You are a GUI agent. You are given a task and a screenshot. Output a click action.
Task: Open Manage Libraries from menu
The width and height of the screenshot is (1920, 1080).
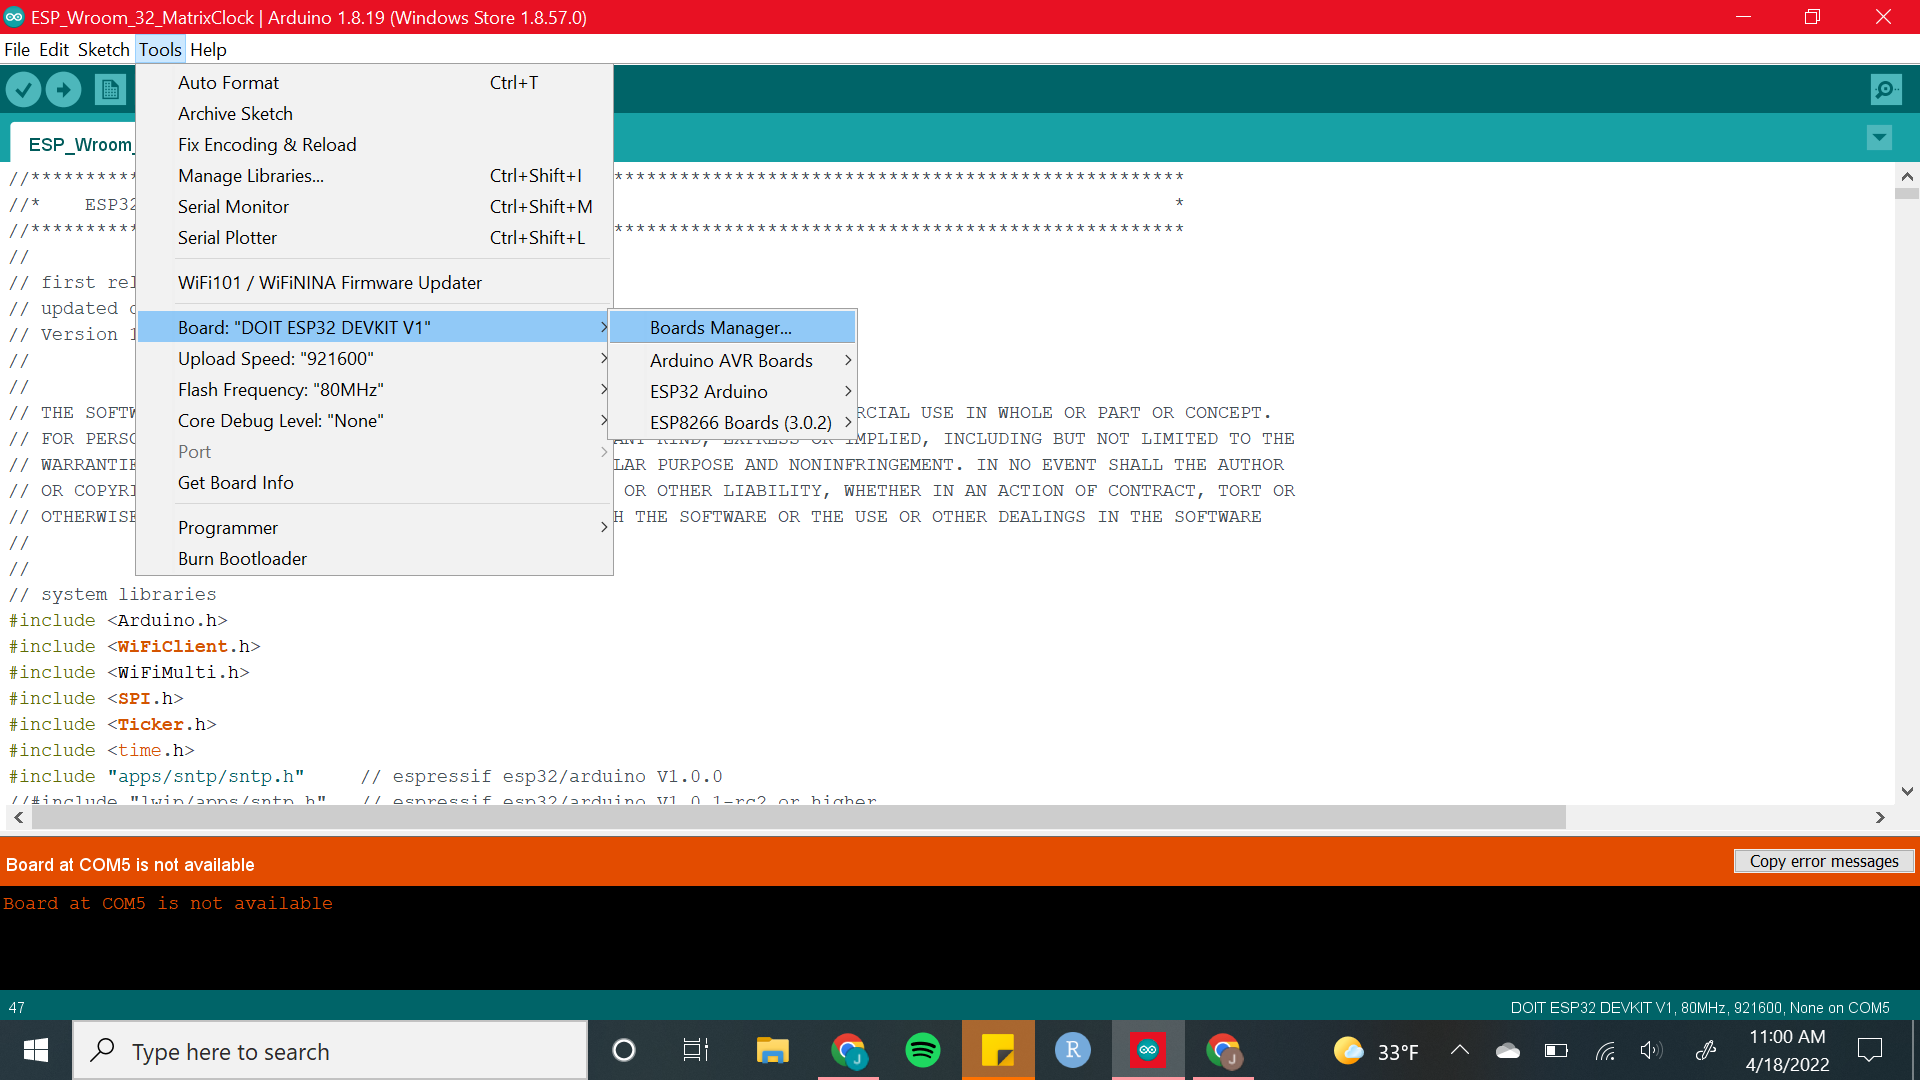point(374,176)
